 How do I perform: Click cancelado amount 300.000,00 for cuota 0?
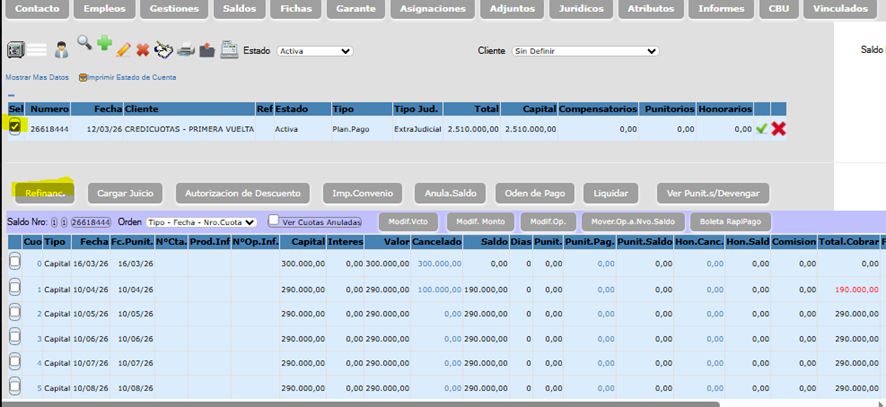click(440, 264)
